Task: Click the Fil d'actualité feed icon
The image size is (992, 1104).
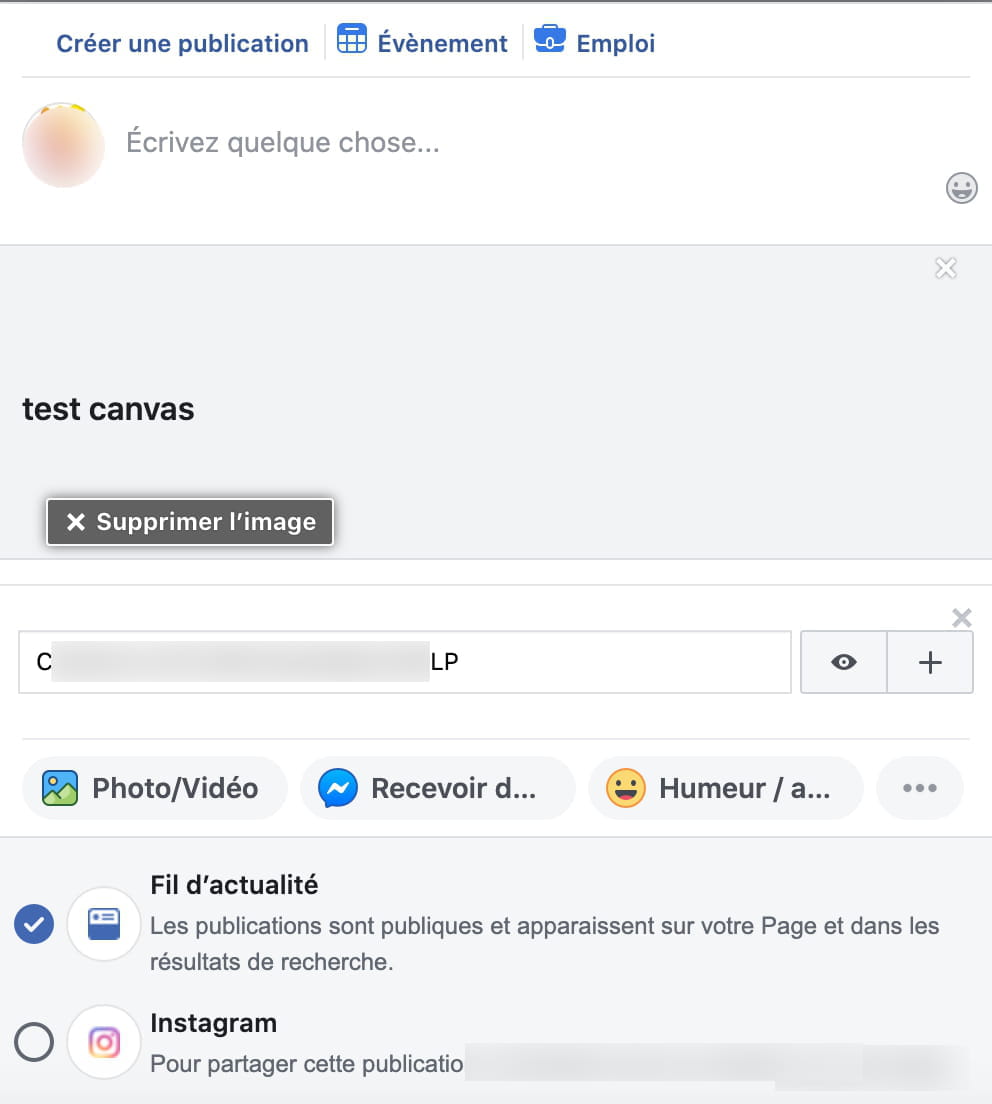Action: [104, 924]
